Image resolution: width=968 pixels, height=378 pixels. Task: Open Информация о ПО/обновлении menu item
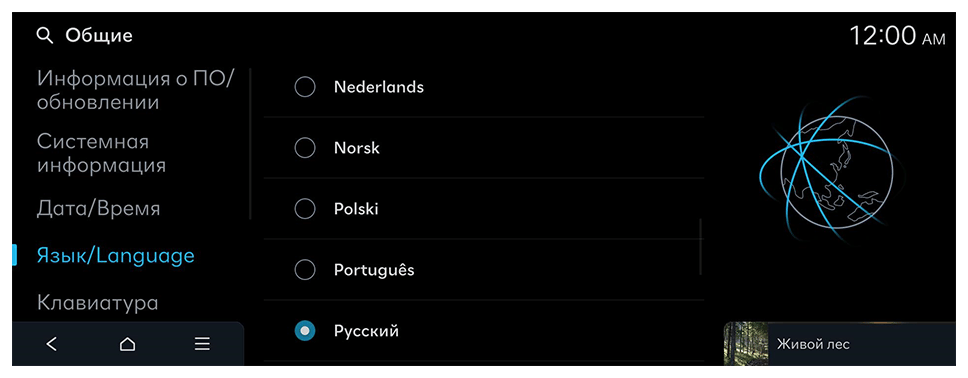point(135,90)
